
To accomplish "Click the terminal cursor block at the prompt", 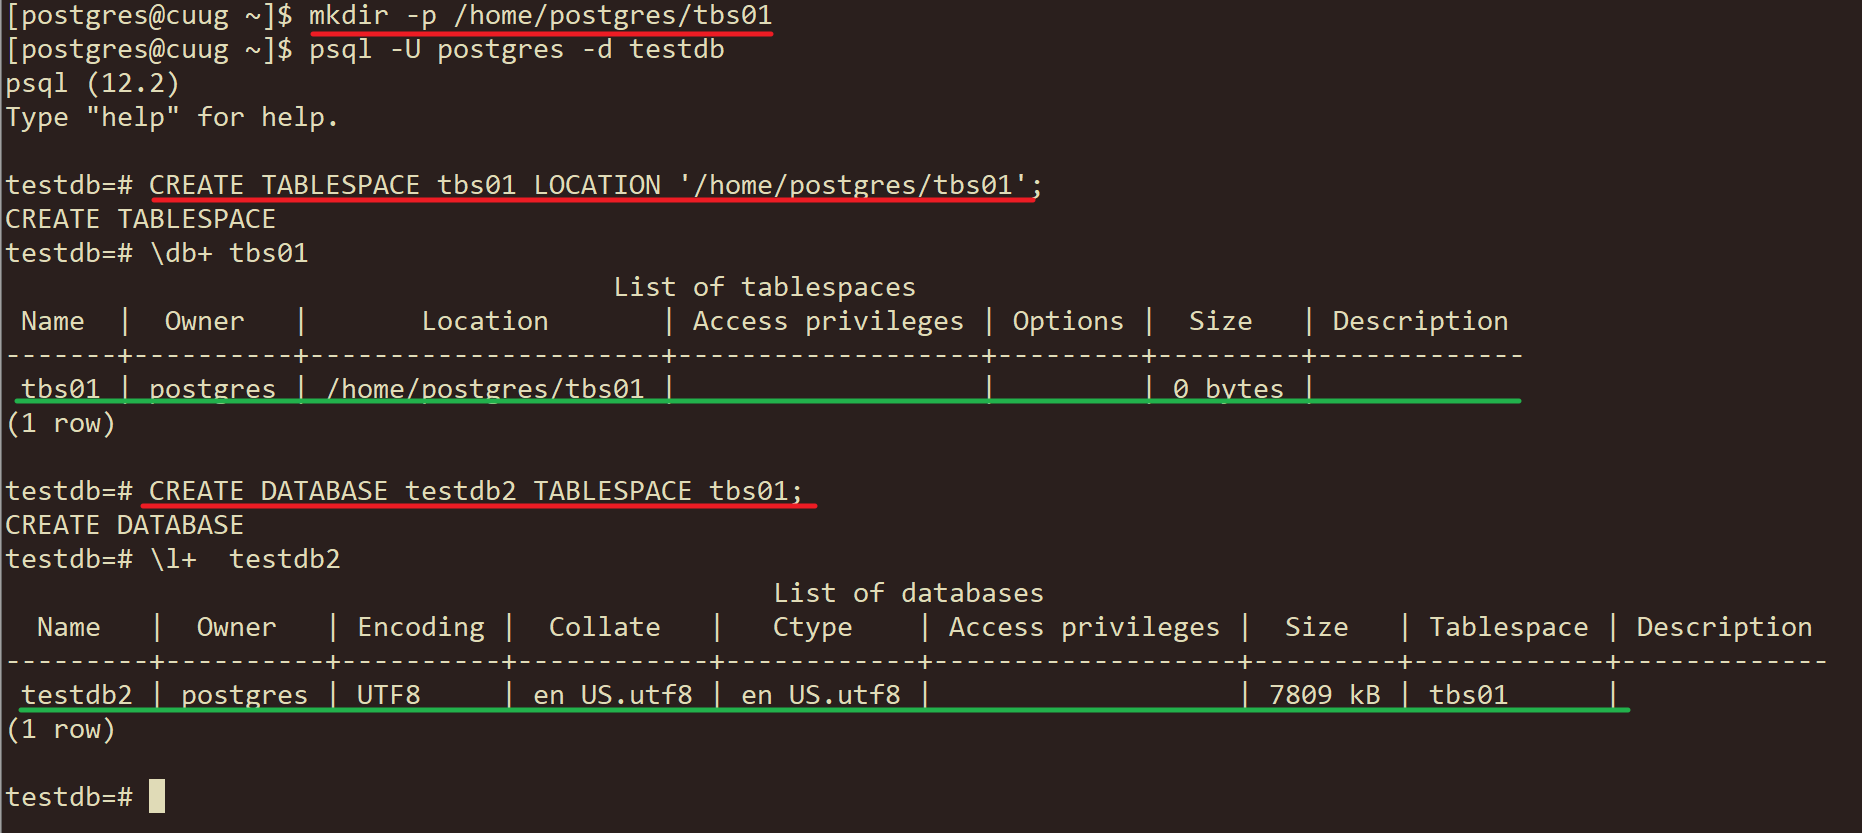I will click(157, 796).
